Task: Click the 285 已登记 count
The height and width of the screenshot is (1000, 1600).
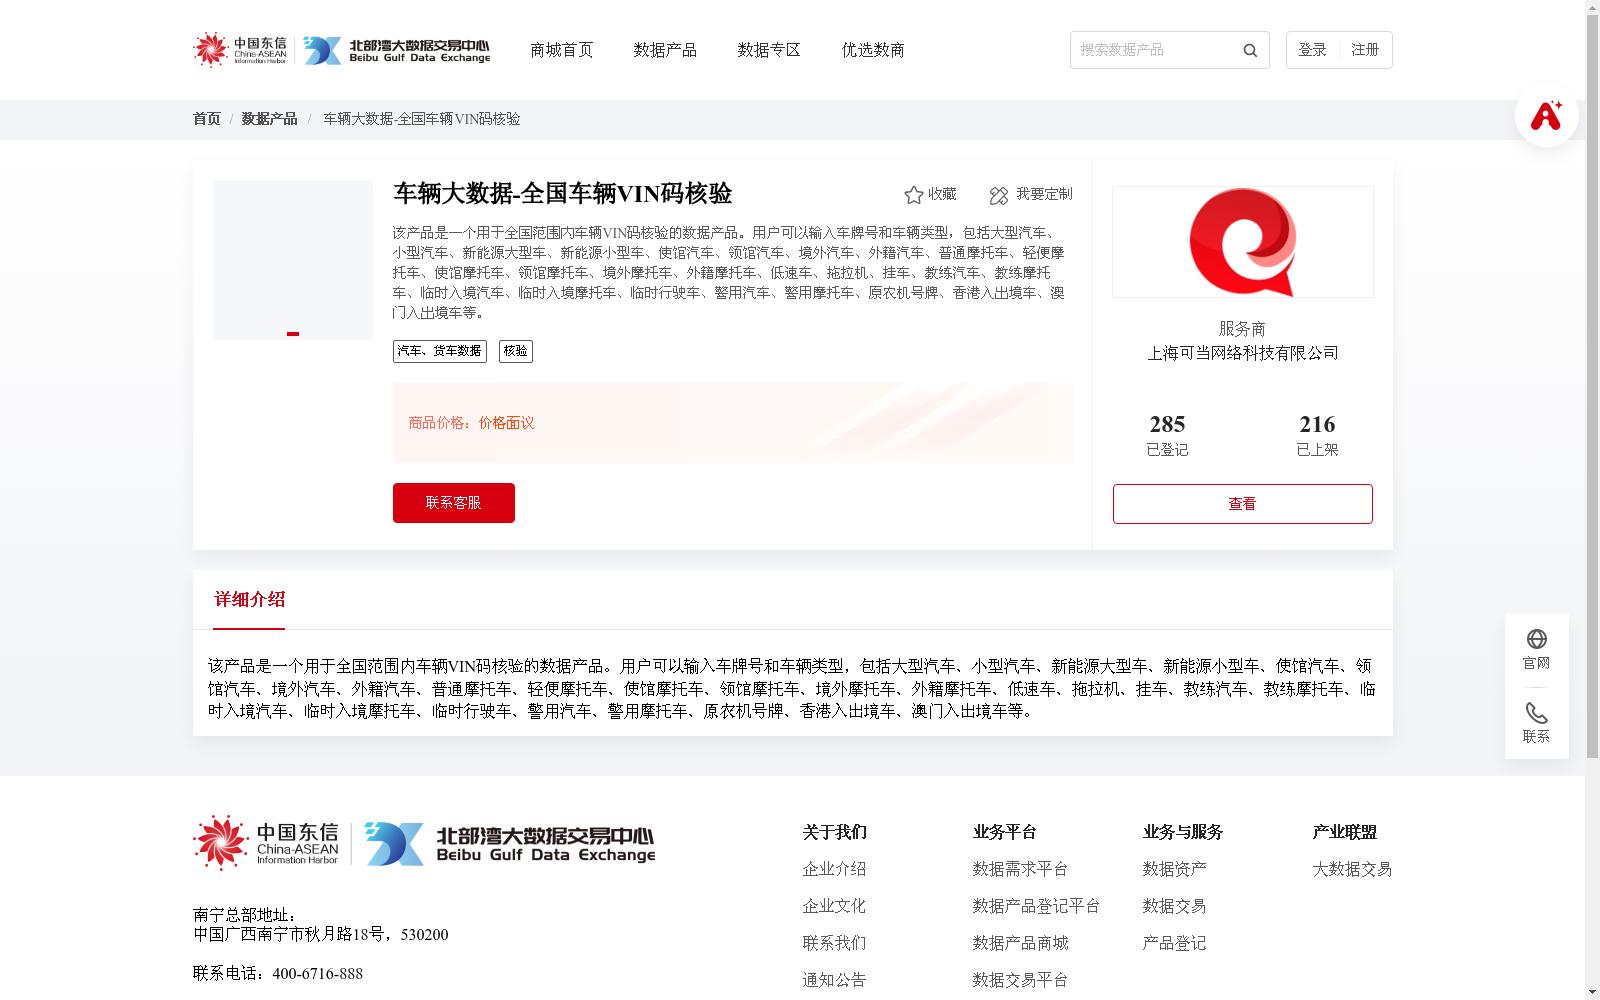Action: tap(1167, 435)
